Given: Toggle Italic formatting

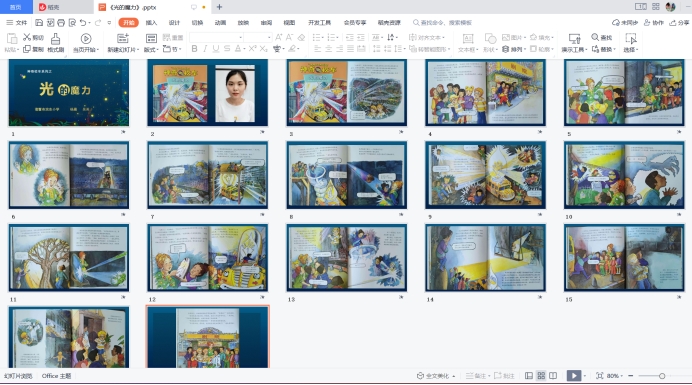Looking at the screenshot, I should coord(205,49).
